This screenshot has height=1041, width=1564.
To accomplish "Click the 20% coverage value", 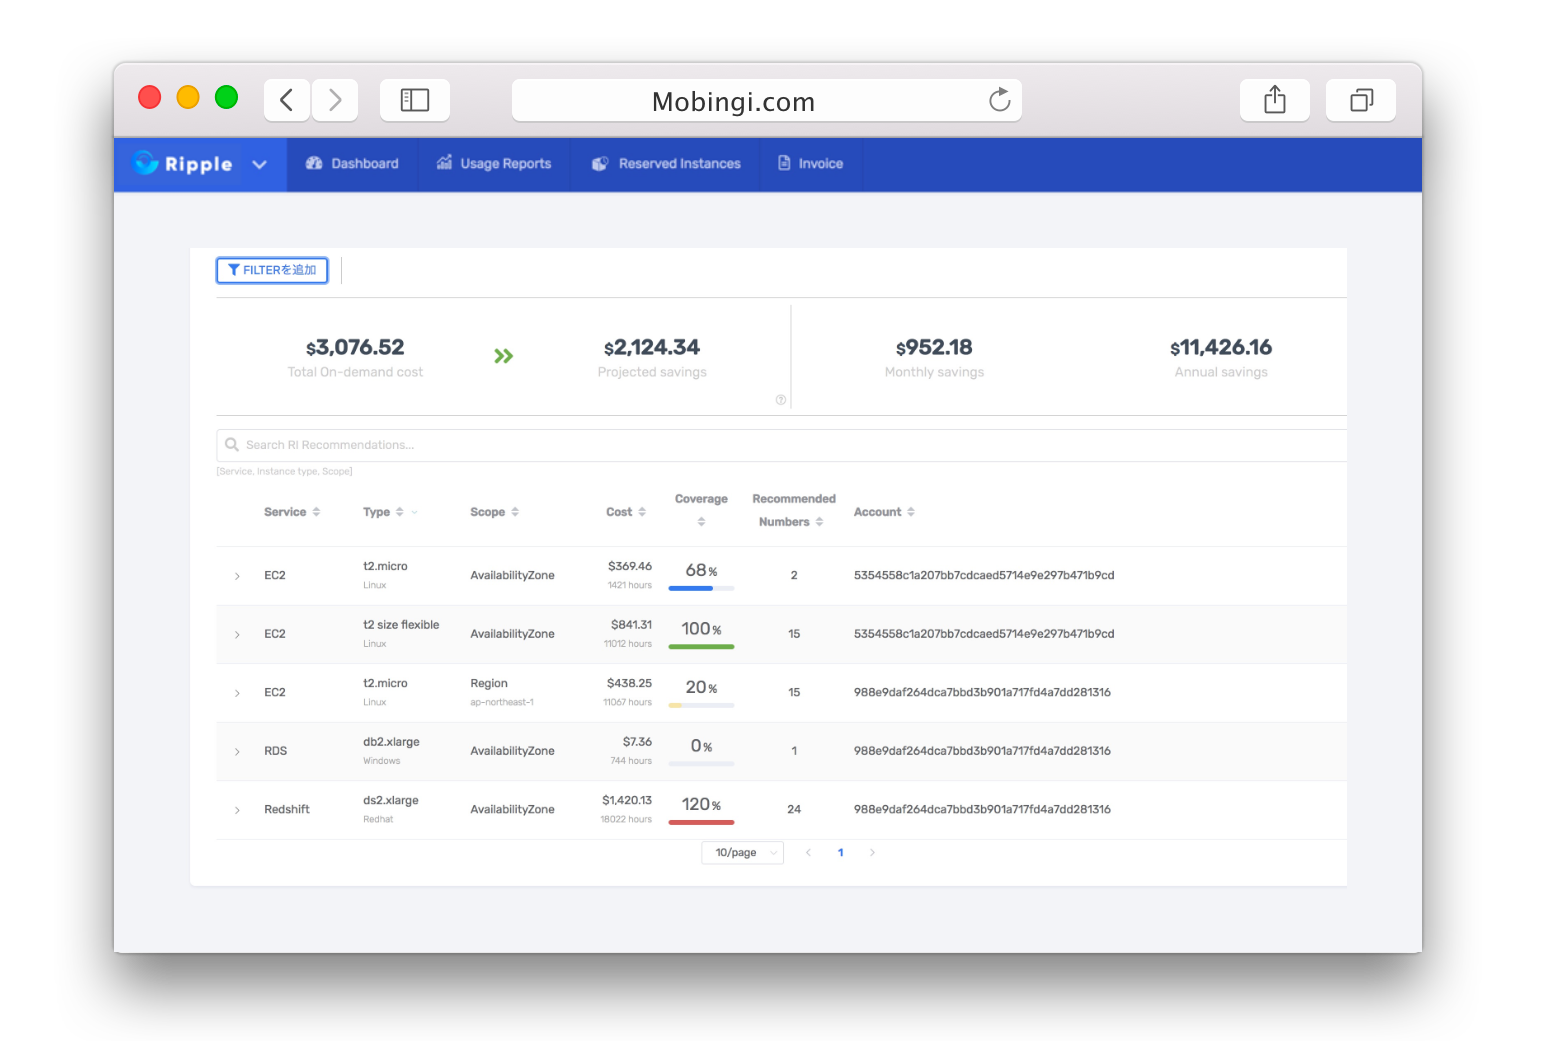I will (x=701, y=688).
